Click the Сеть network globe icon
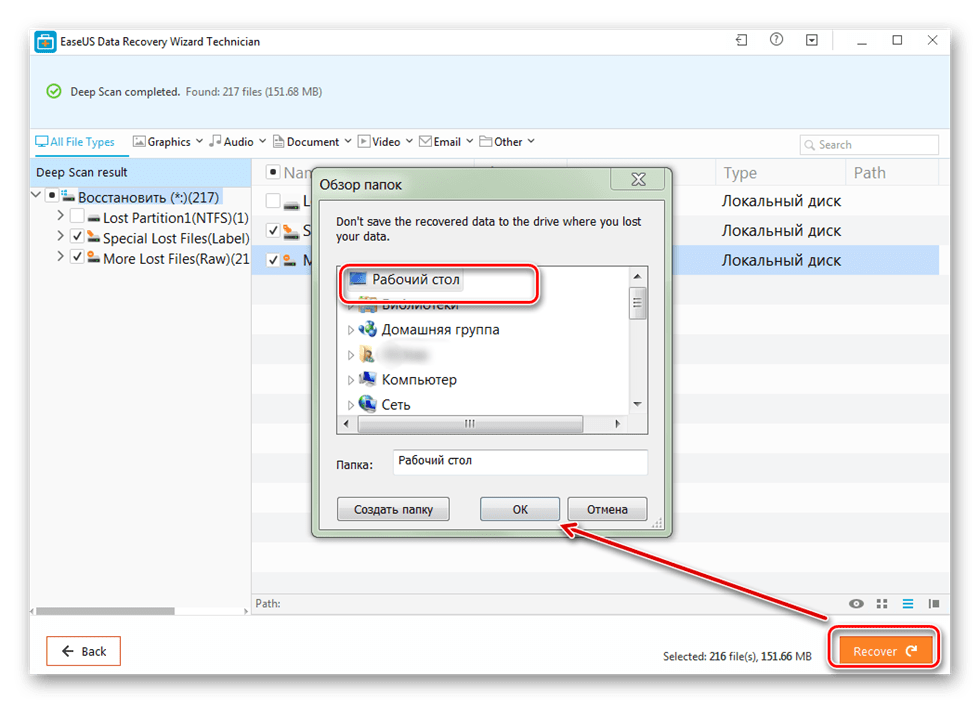Image resolution: width=980 pixels, height=704 pixels. coord(368,404)
